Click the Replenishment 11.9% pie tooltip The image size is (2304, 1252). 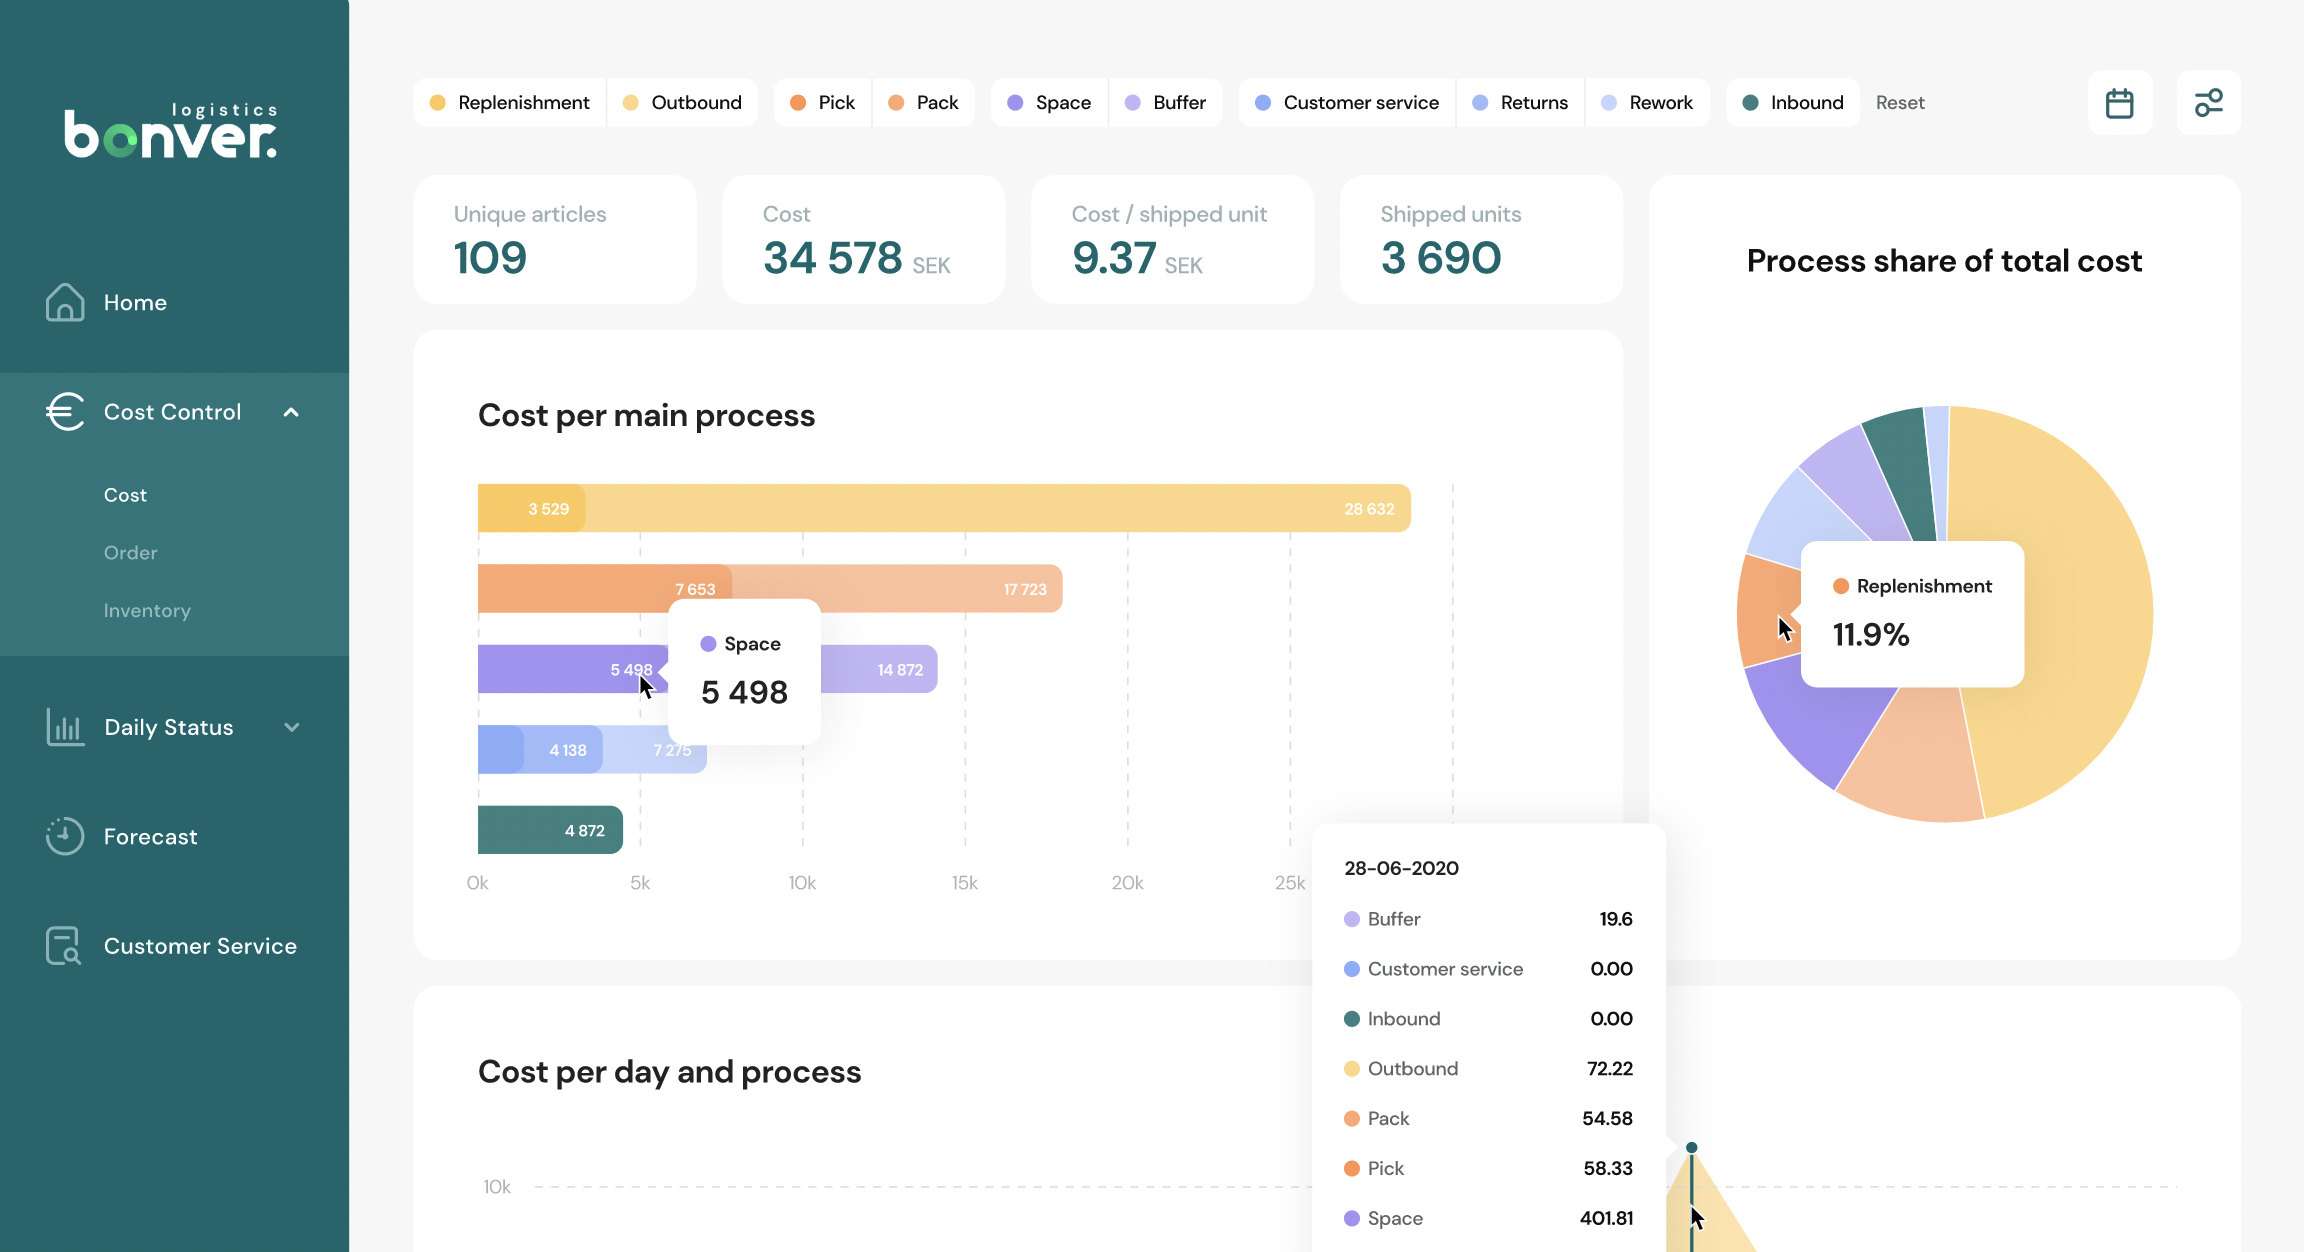(1912, 614)
